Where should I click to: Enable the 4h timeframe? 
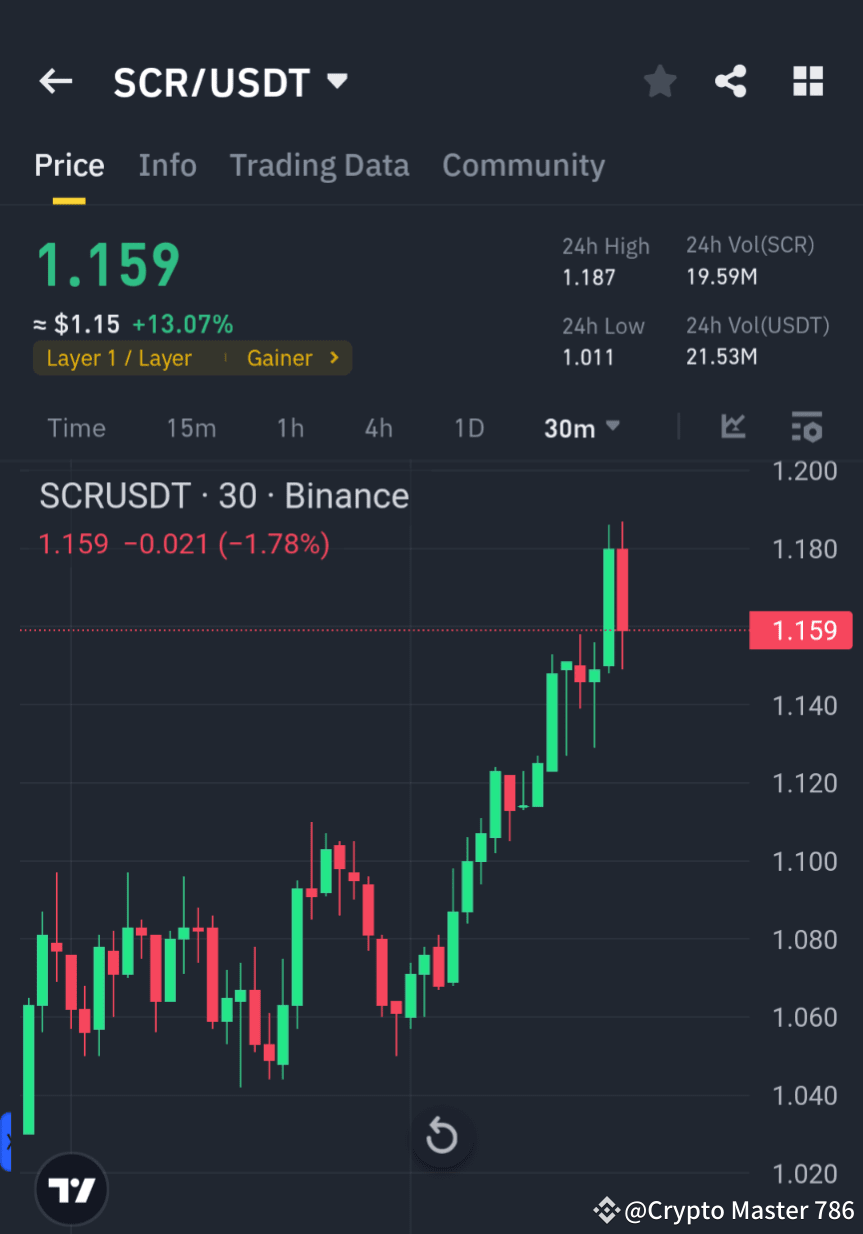click(378, 427)
